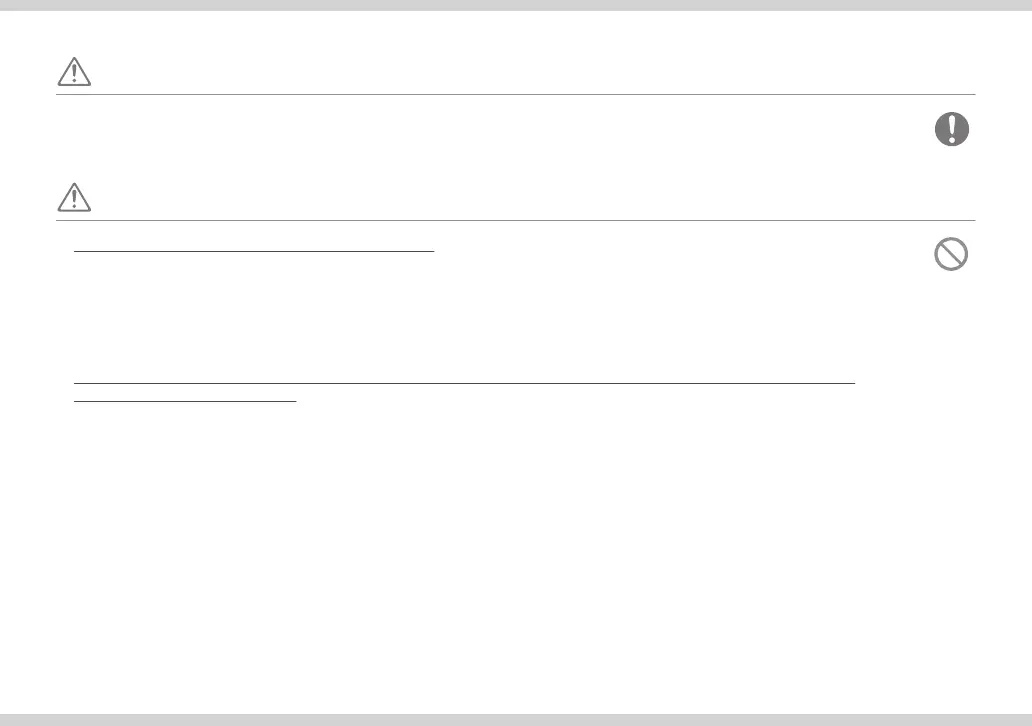Select the solid exclamation mark circle icon
This screenshot has height=726, width=1032.
(951, 129)
